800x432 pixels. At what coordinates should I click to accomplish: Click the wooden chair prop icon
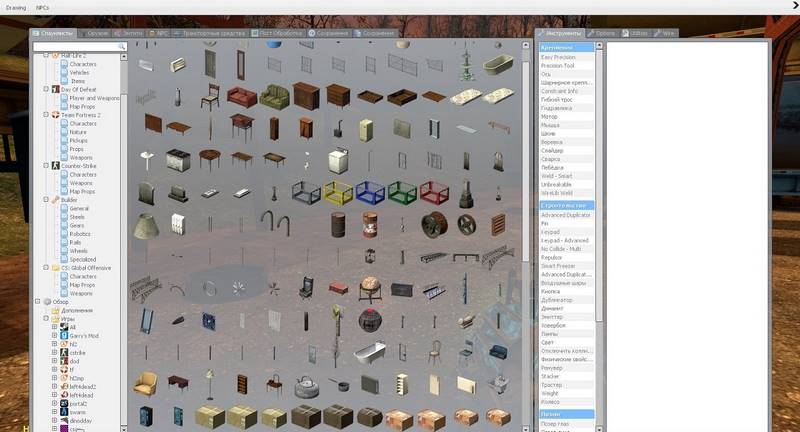(211, 96)
